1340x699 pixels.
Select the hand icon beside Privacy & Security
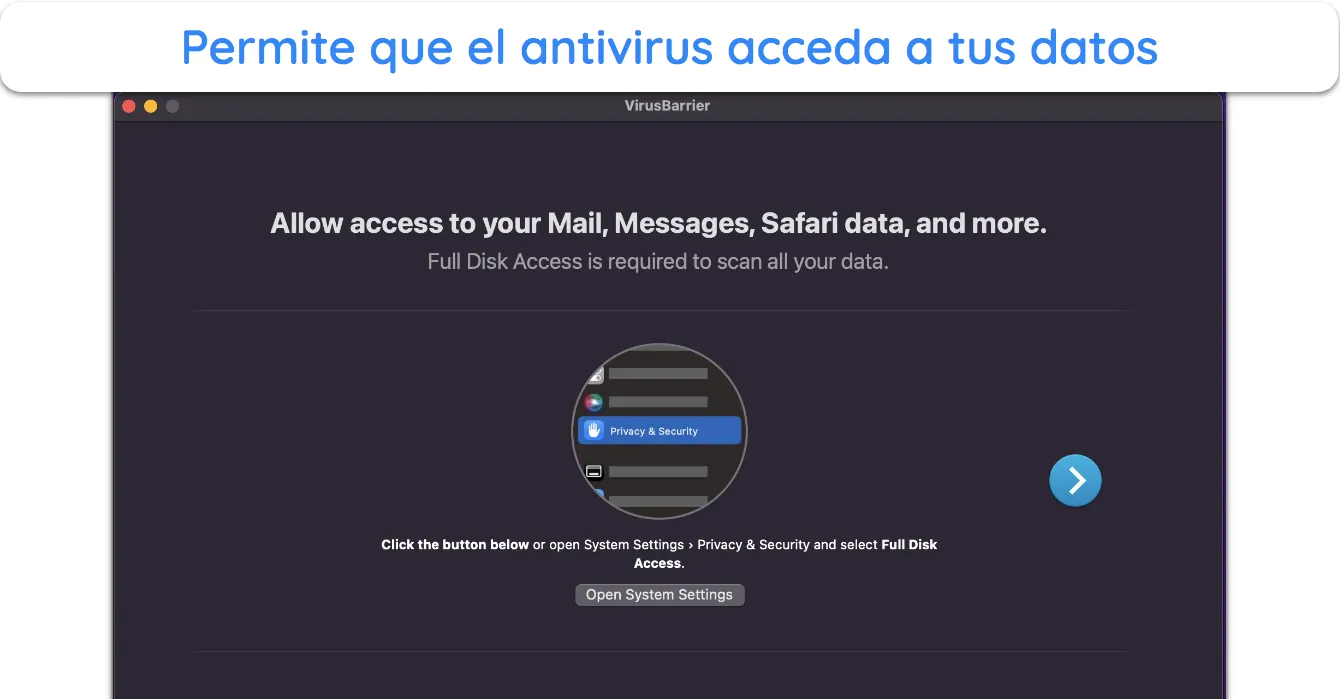click(x=594, y=431)
